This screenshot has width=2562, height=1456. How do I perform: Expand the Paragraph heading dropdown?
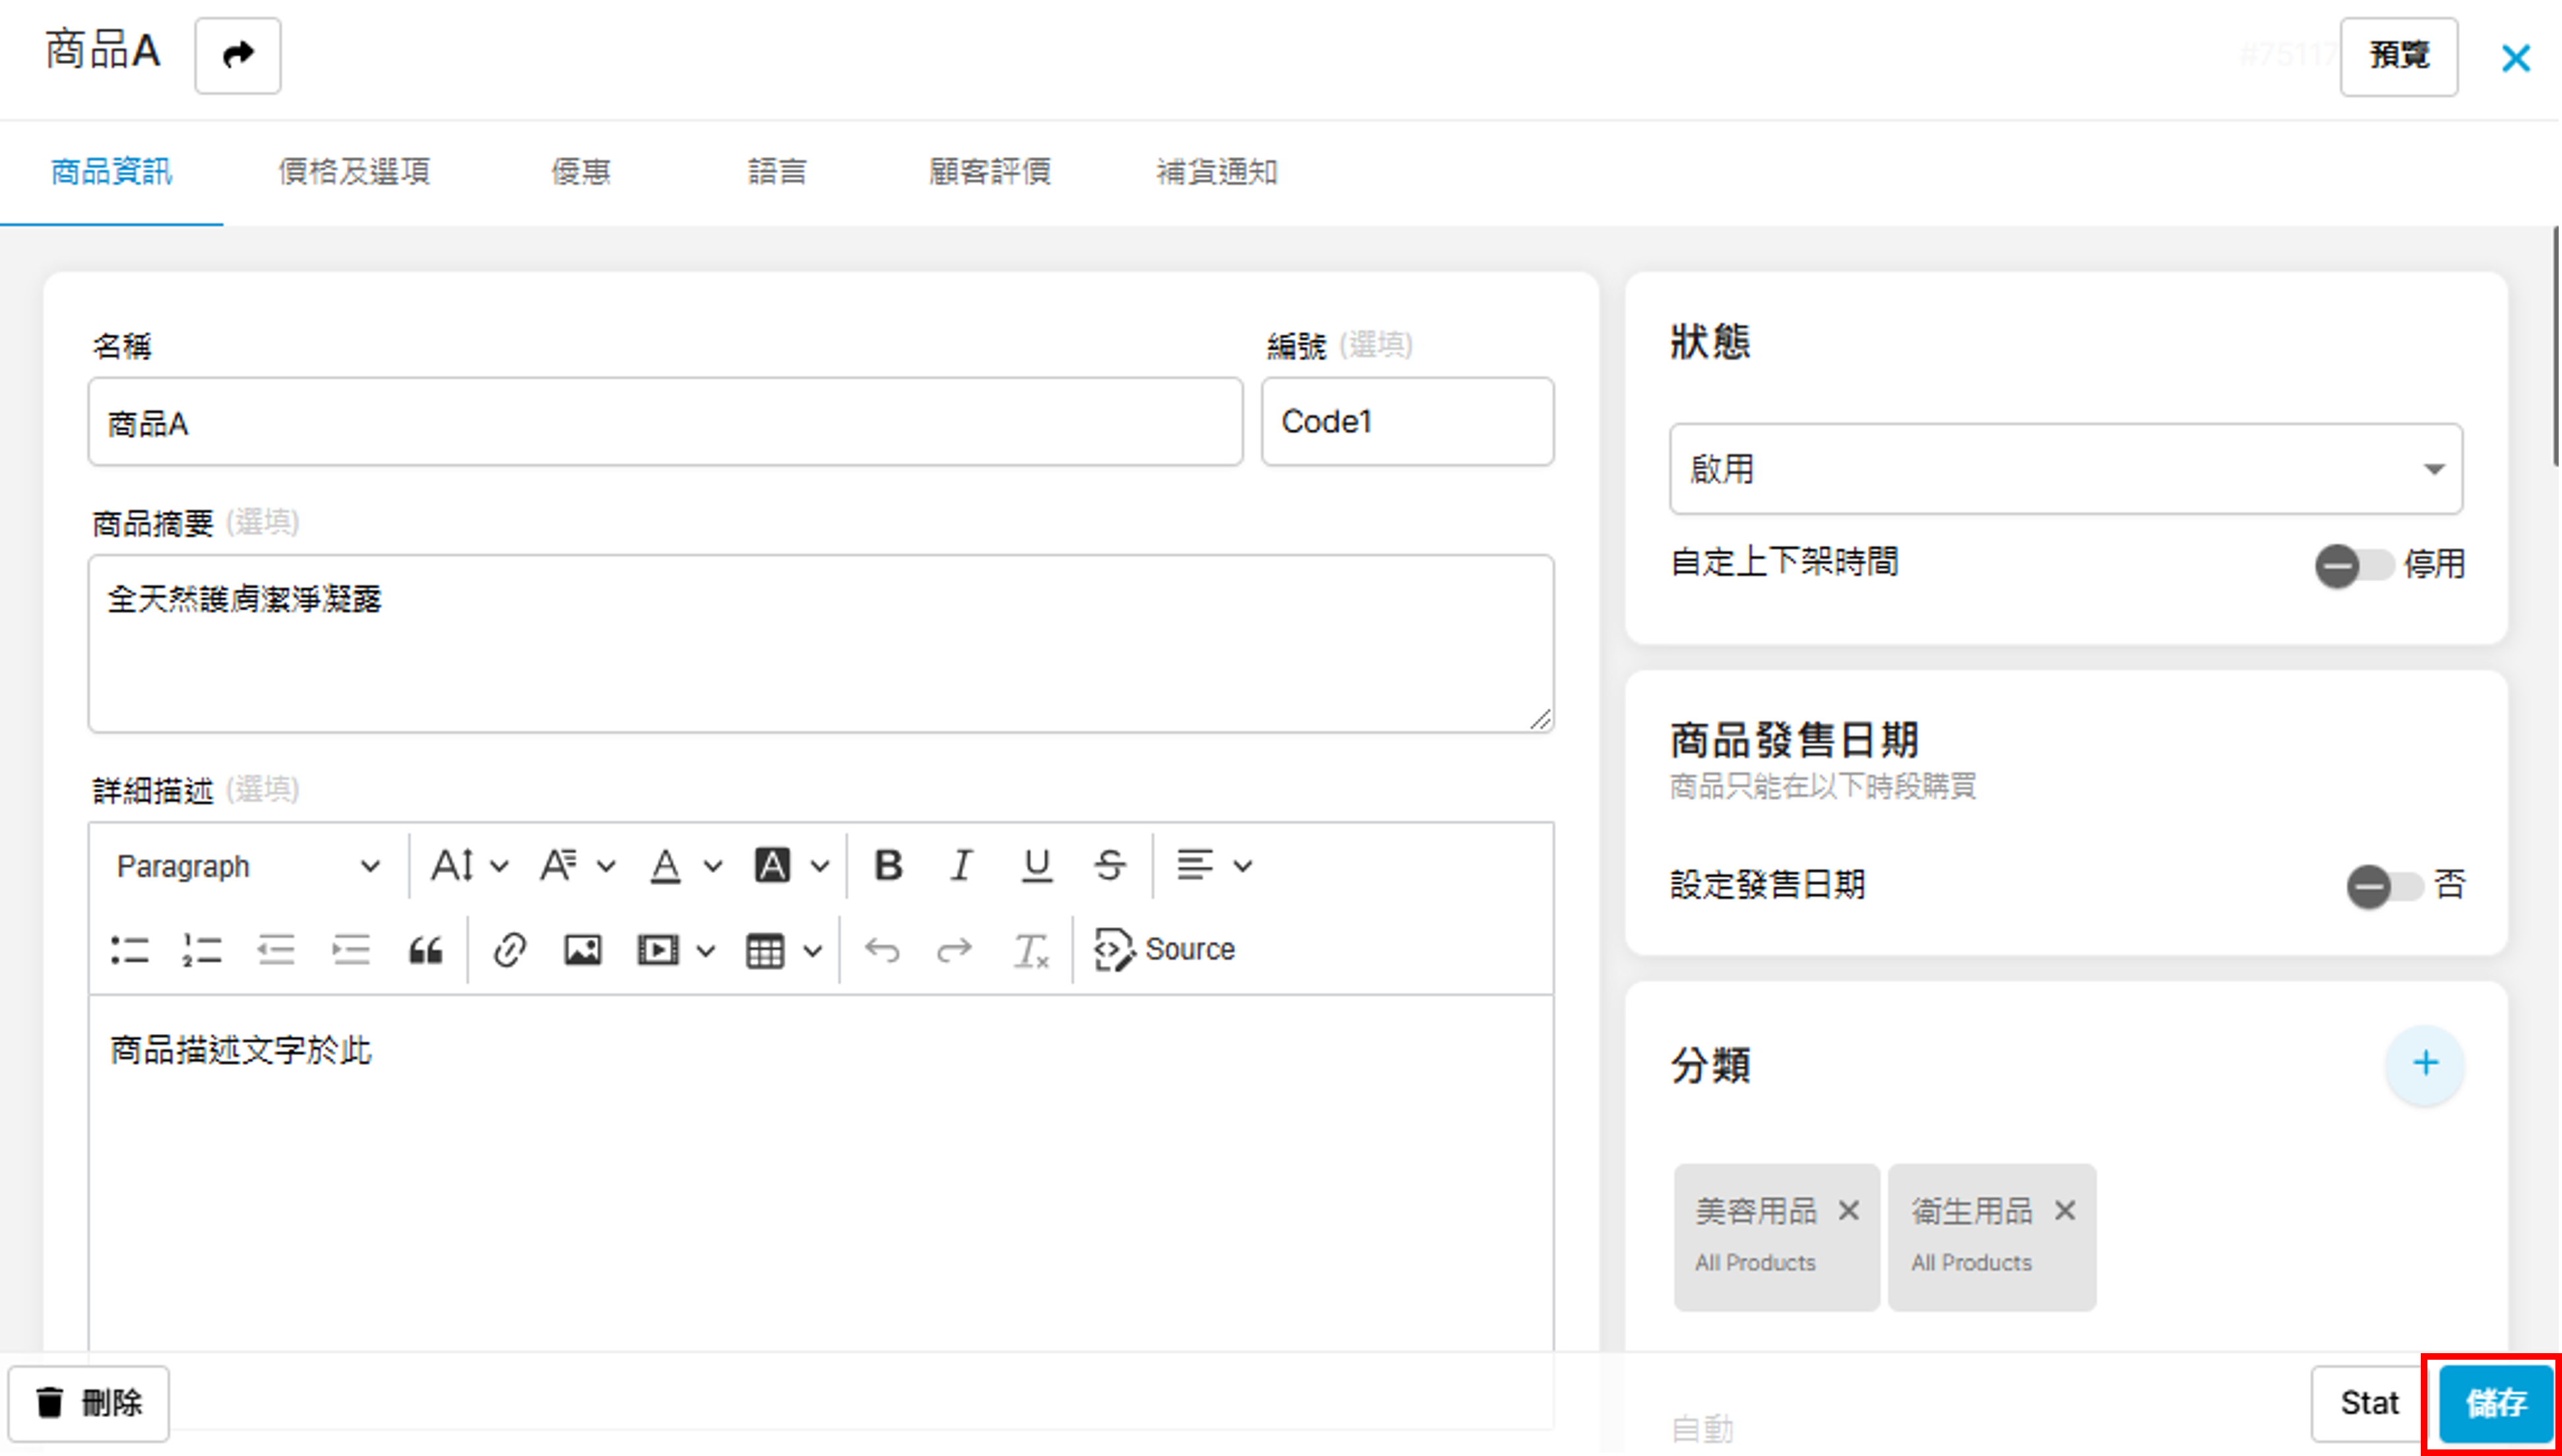pos(247,865)
